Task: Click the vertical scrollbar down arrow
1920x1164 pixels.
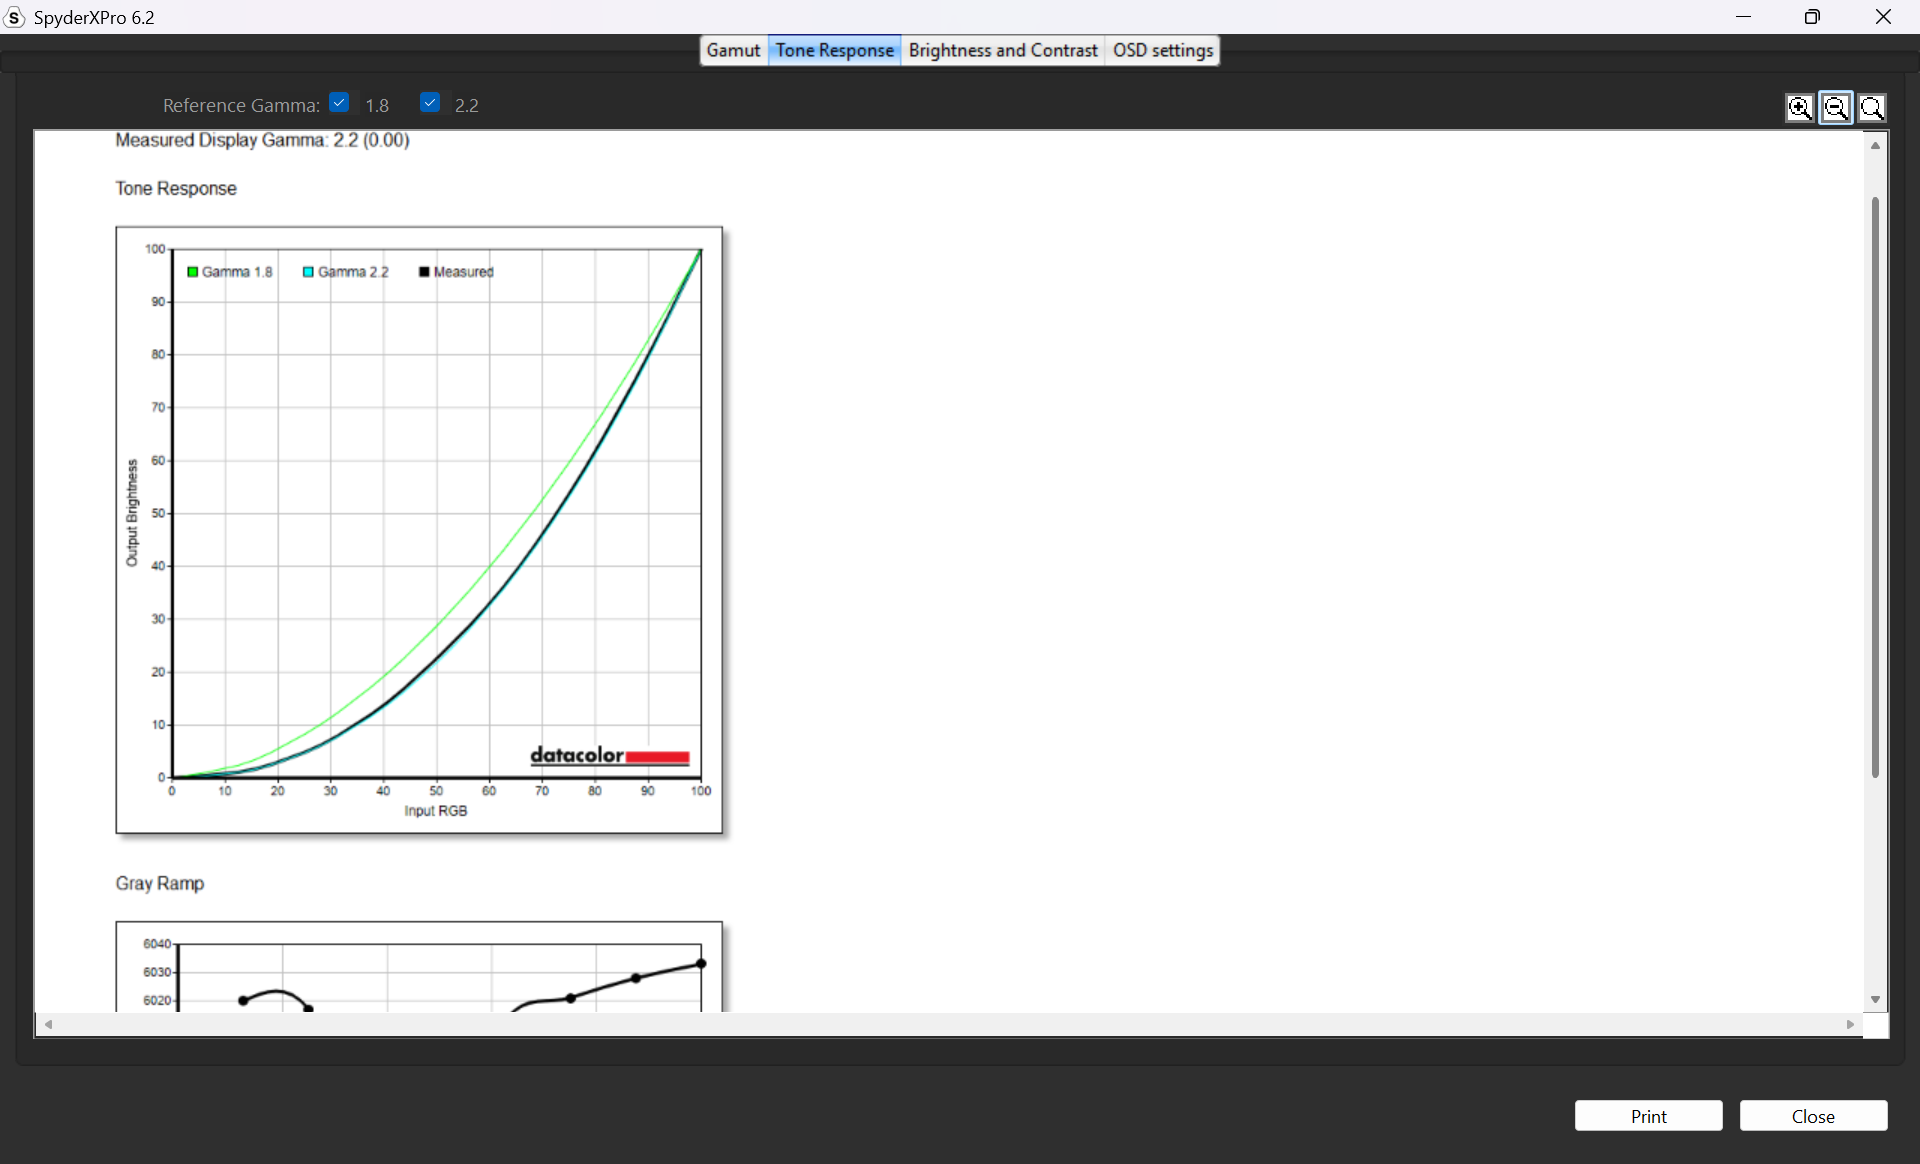Action: click(1875, 999)
